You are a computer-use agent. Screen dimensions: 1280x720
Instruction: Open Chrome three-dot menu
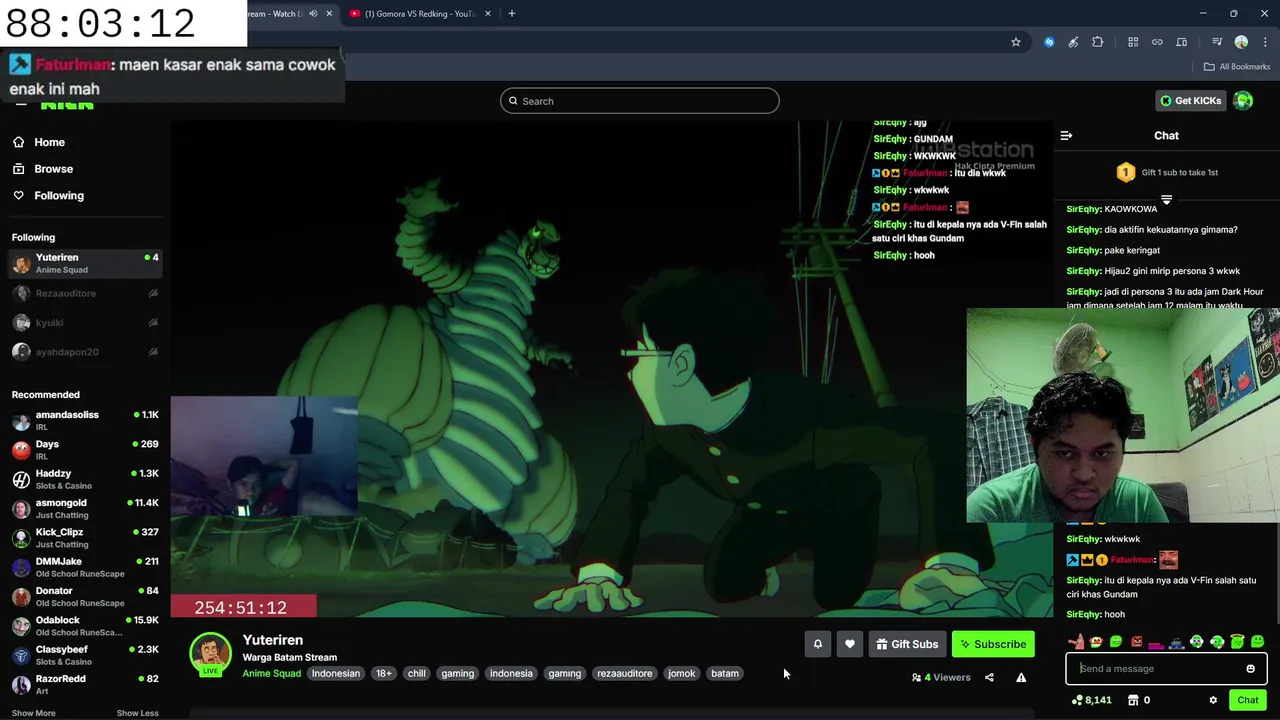[1266, 42]
